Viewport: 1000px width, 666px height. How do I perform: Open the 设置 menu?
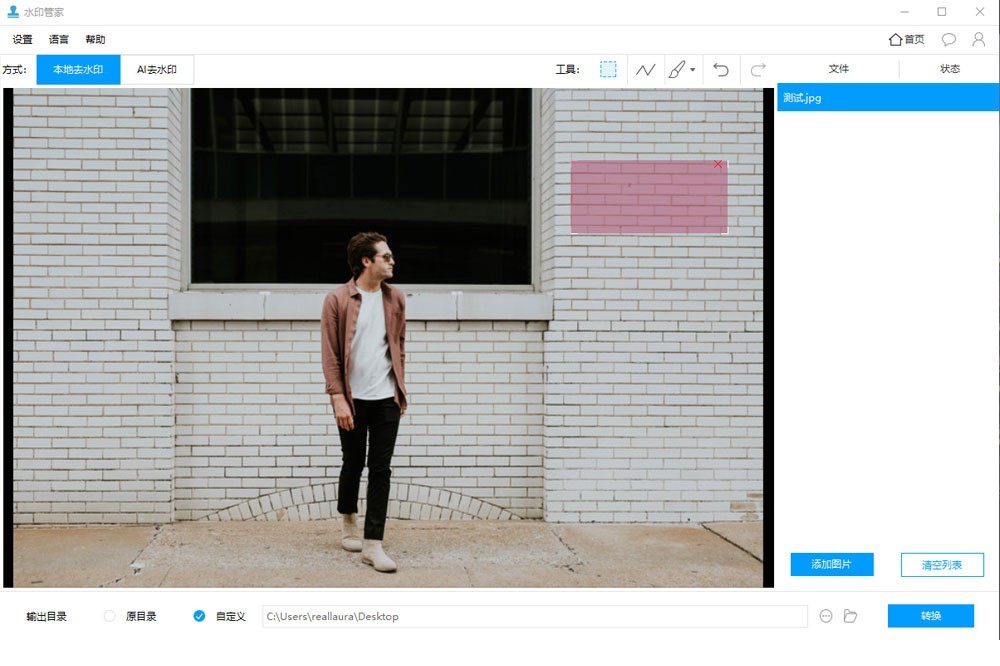22,40
